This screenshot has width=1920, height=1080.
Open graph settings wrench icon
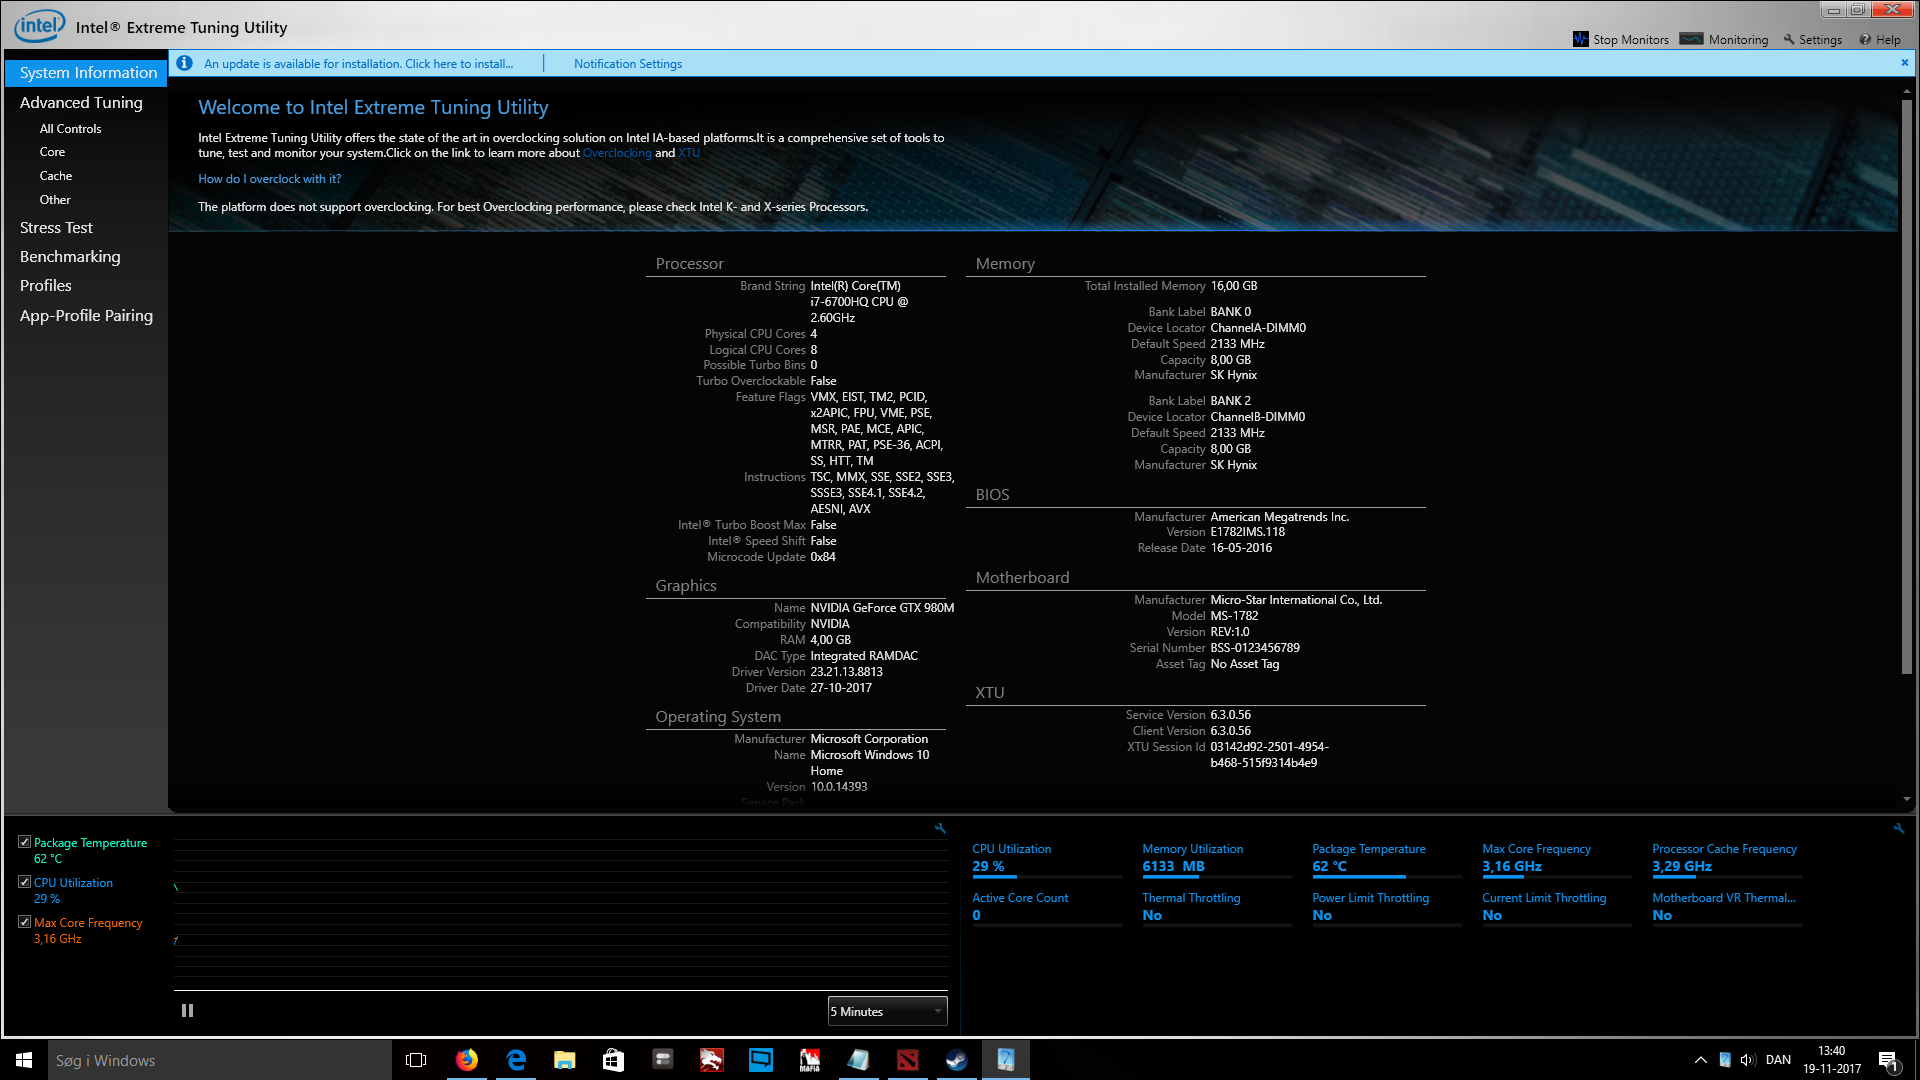(x=940, y=828)
